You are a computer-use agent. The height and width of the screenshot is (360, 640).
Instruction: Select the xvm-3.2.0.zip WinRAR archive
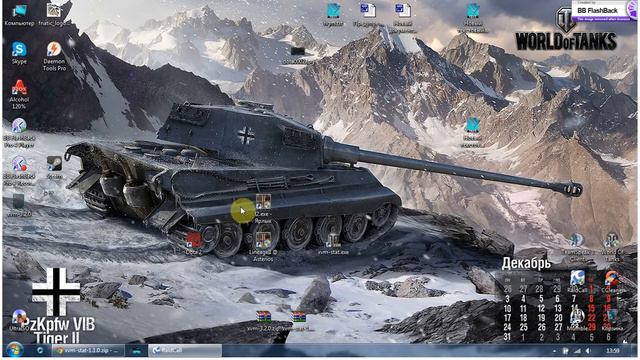pos(264,321)
